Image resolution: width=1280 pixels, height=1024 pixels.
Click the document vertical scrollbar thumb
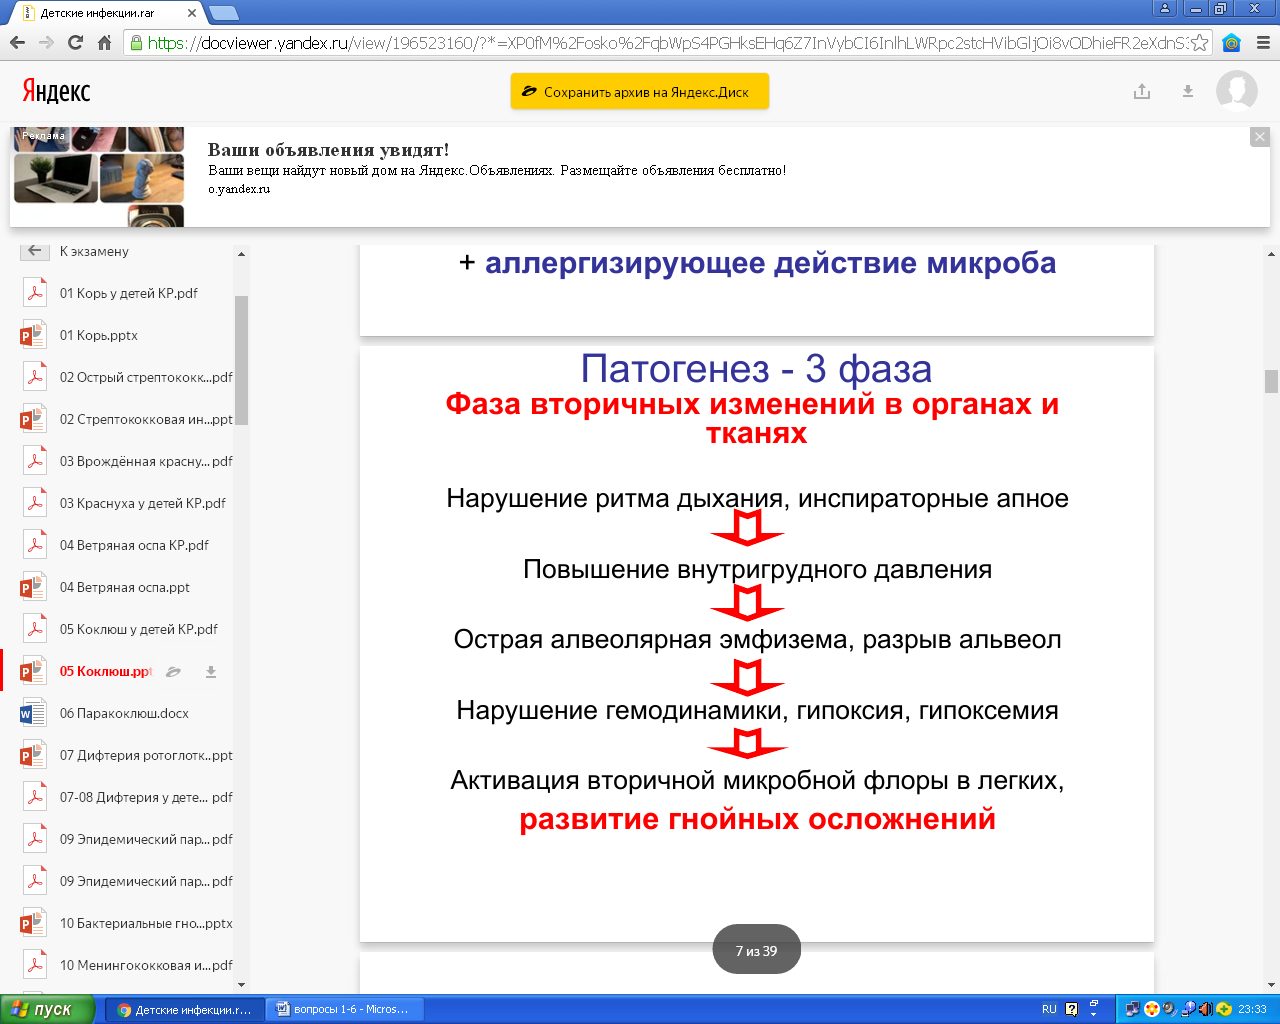pyautogui.click(x=1271, y=381)
